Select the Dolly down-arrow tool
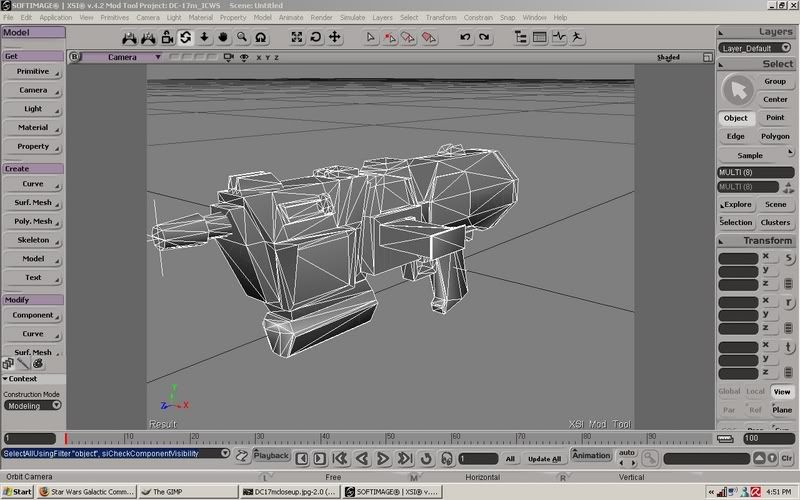800x500 pixels. click(204, 37)
